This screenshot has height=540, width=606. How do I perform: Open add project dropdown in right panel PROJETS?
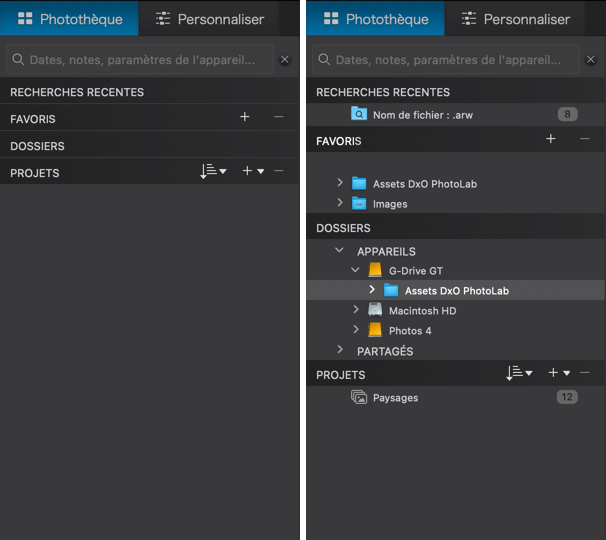[559, 373]
